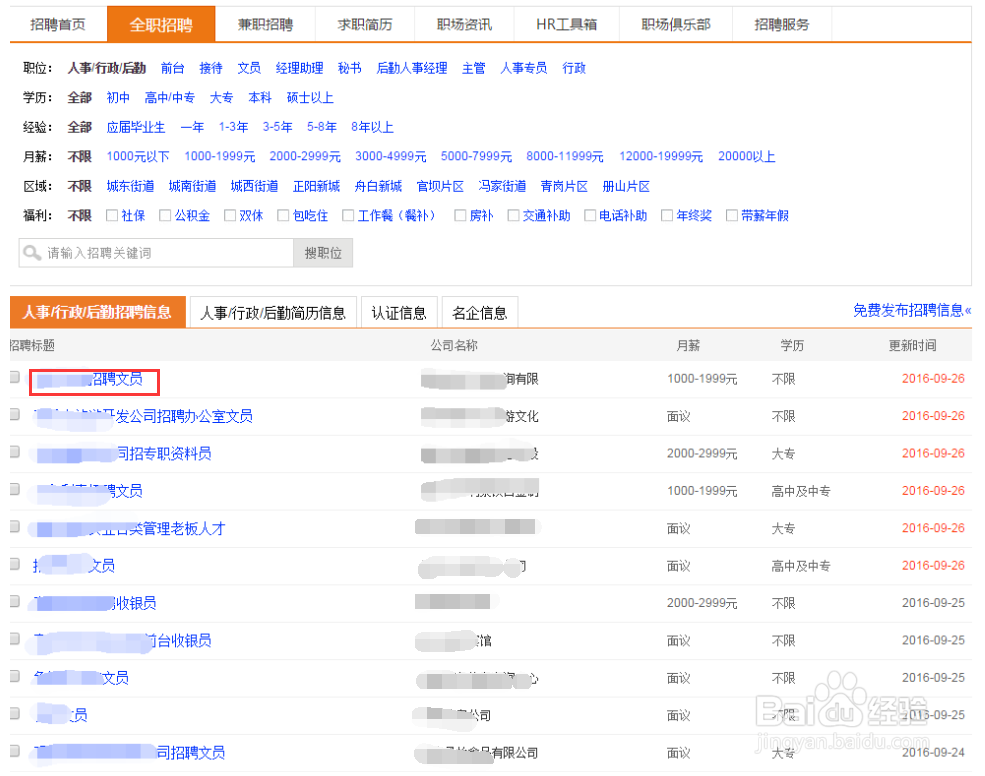This screenshot has height=776, width=985.
Task: Open the 招聘首页 tab
Action: [x=58, y=25]
